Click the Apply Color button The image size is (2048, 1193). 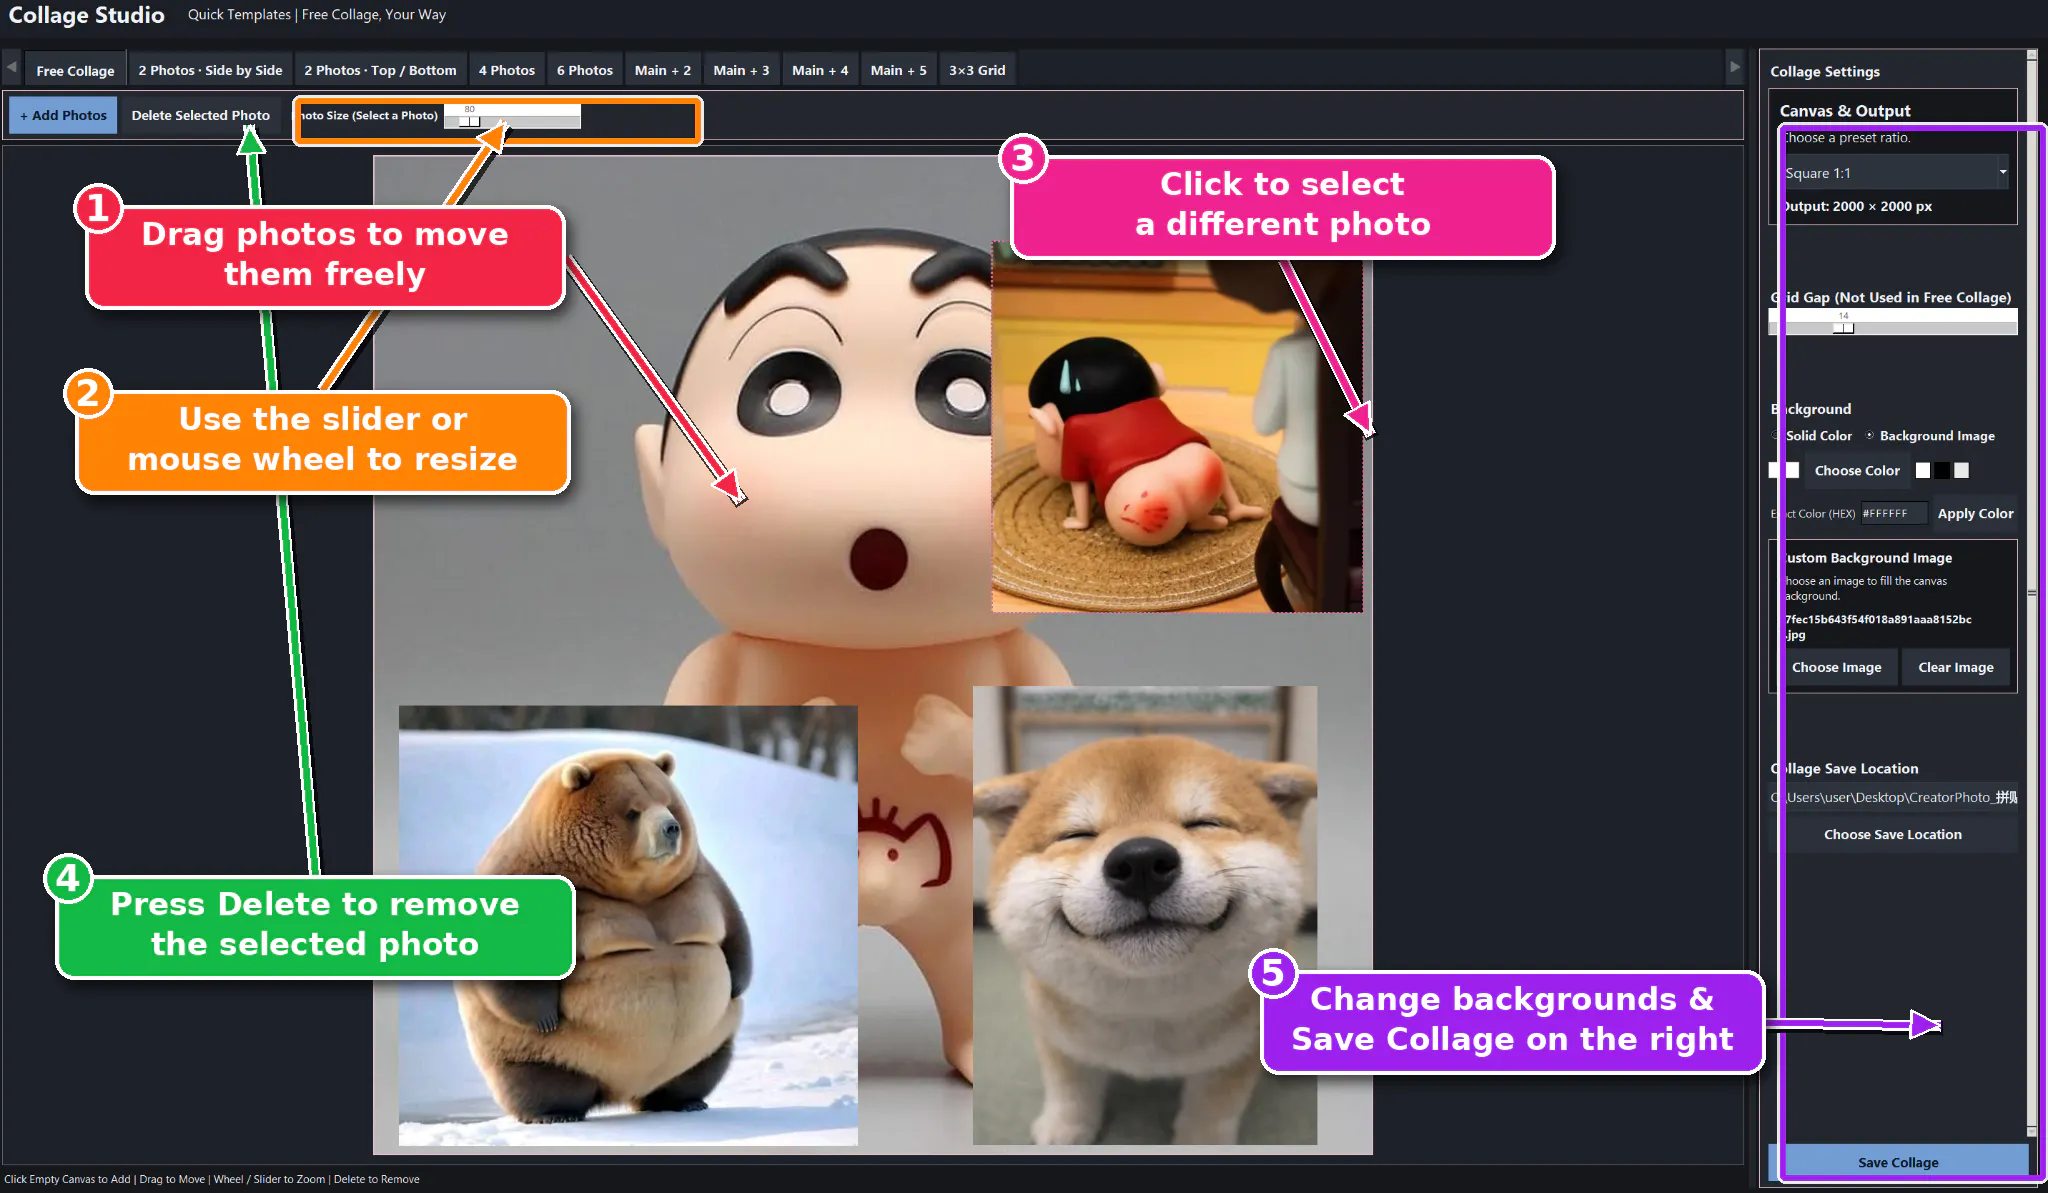pos(1975,513)
